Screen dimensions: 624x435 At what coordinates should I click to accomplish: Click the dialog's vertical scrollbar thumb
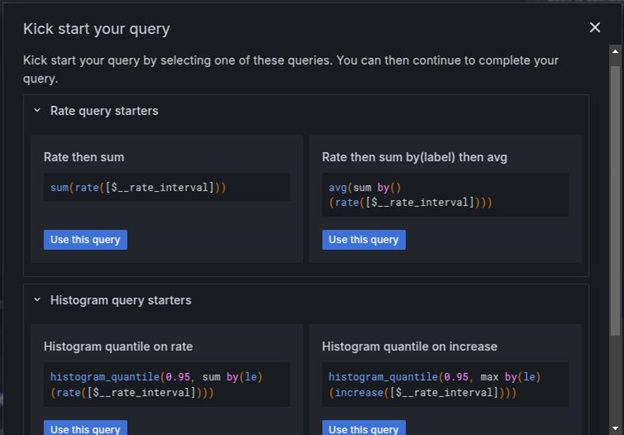pos(615,190)
